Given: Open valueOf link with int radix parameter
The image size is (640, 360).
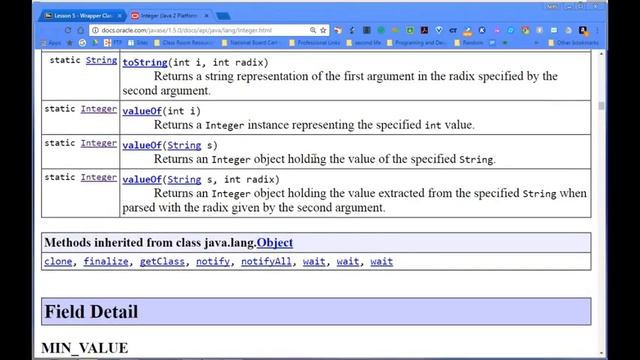Looking at the screenshot, I should coord(142,180).
